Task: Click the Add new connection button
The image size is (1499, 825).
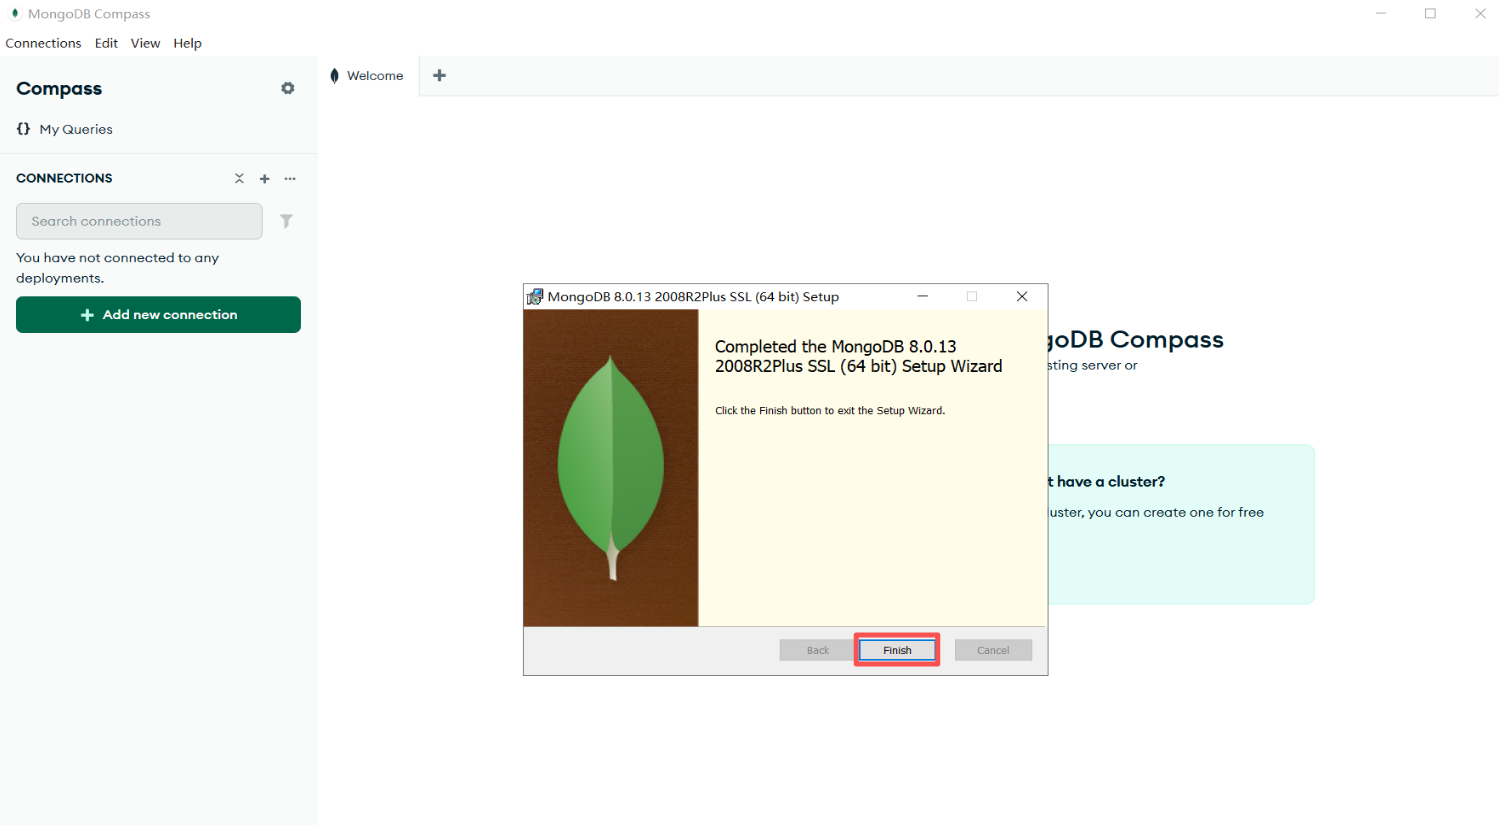Action: 158,314
